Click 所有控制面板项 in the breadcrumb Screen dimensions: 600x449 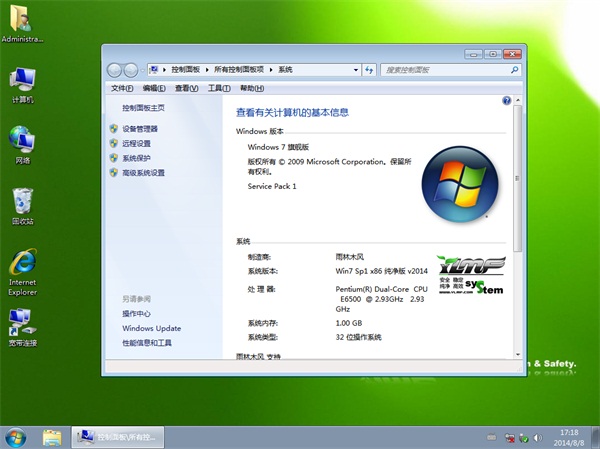(239, 70)
